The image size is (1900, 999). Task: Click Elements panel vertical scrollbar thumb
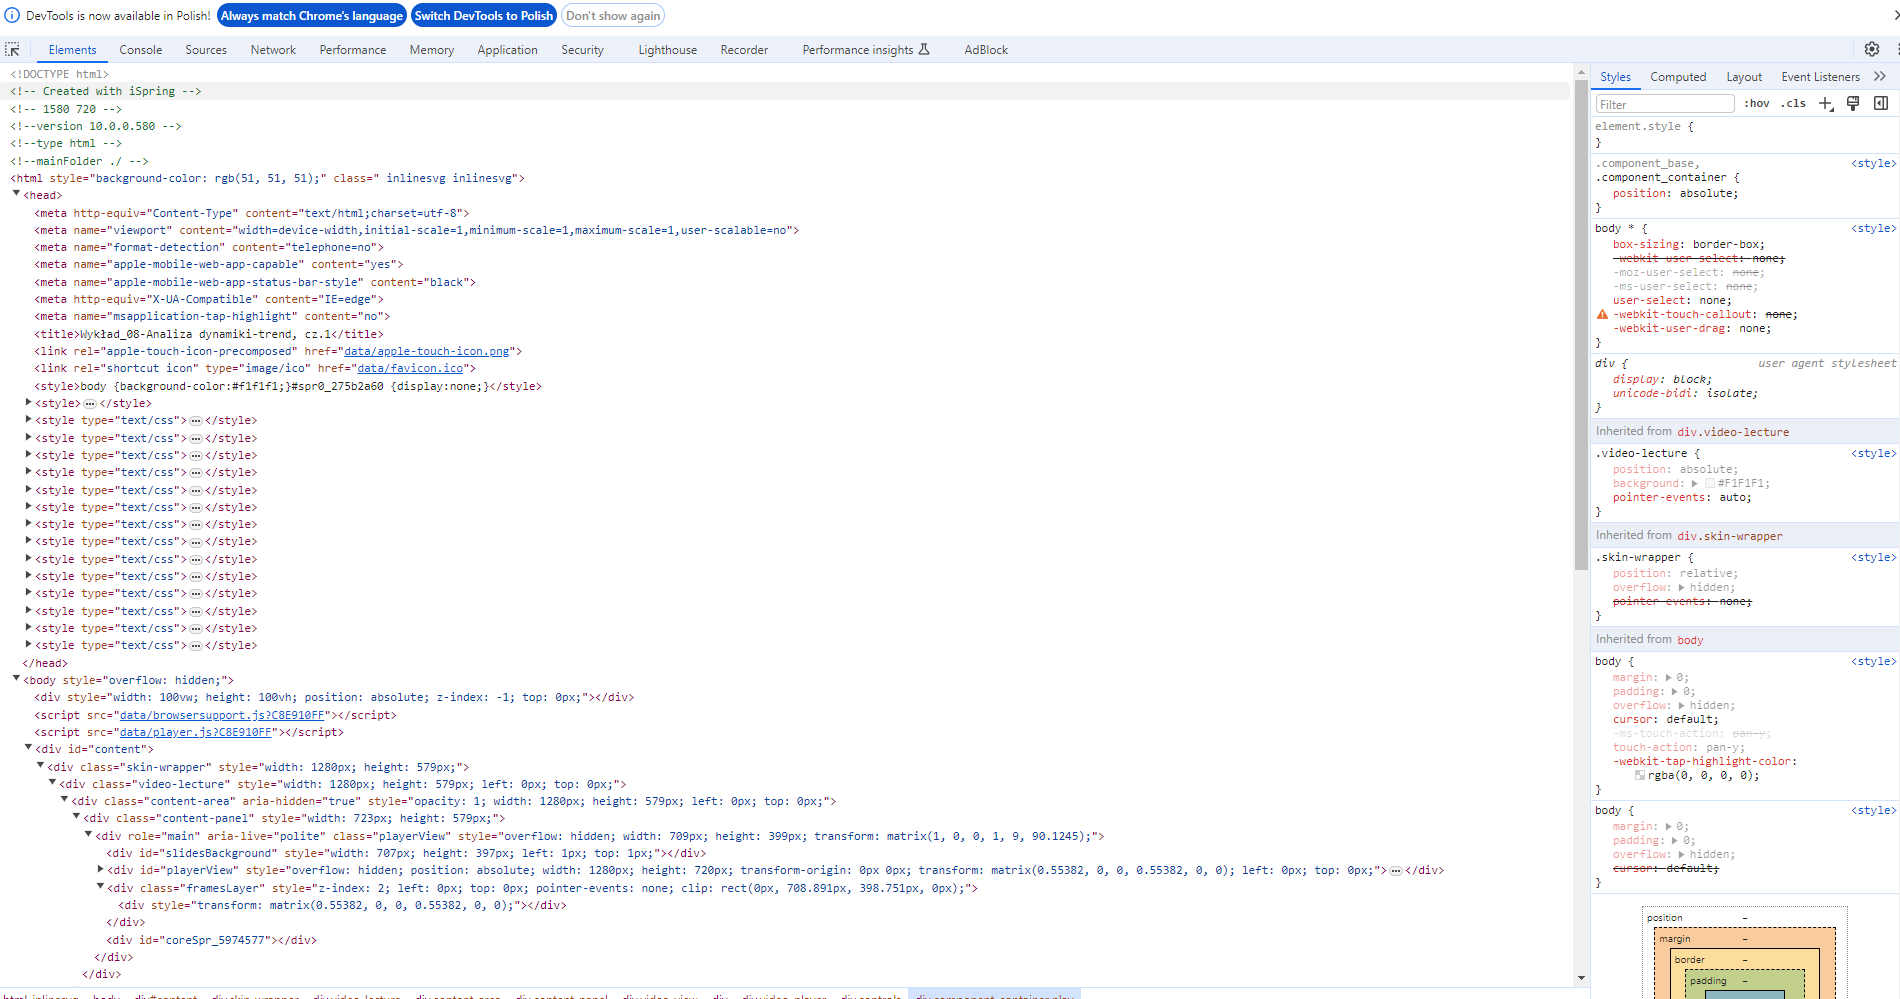pyautogui.click(x=1581, y=326)
